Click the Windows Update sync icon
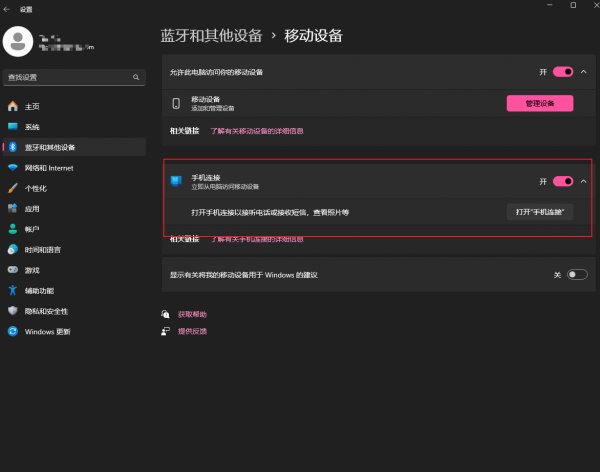Image resolution: width=600 pixels, height=472 pixels. coord(13,332)
